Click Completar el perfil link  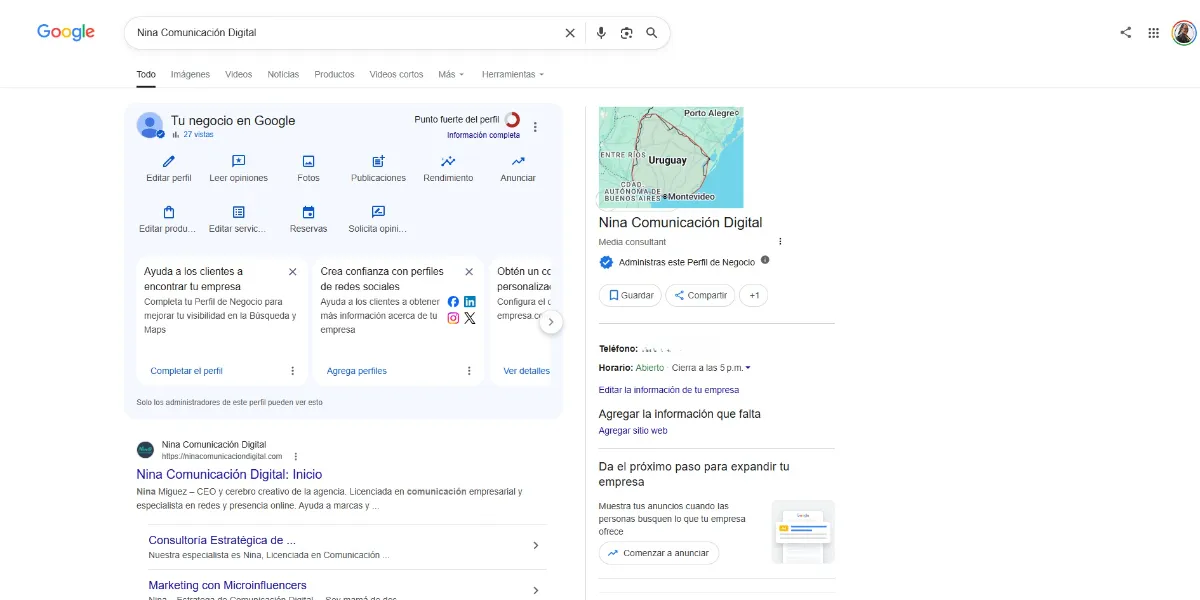coord(186,371)
